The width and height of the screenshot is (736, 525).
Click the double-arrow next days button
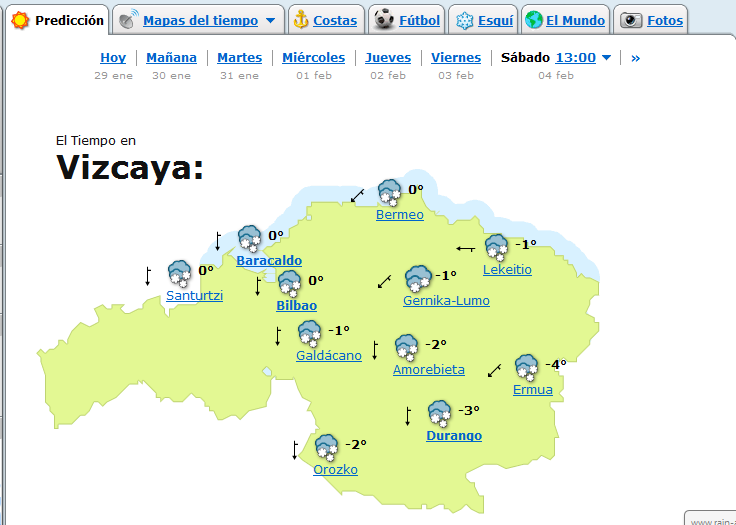click(635, 58)
